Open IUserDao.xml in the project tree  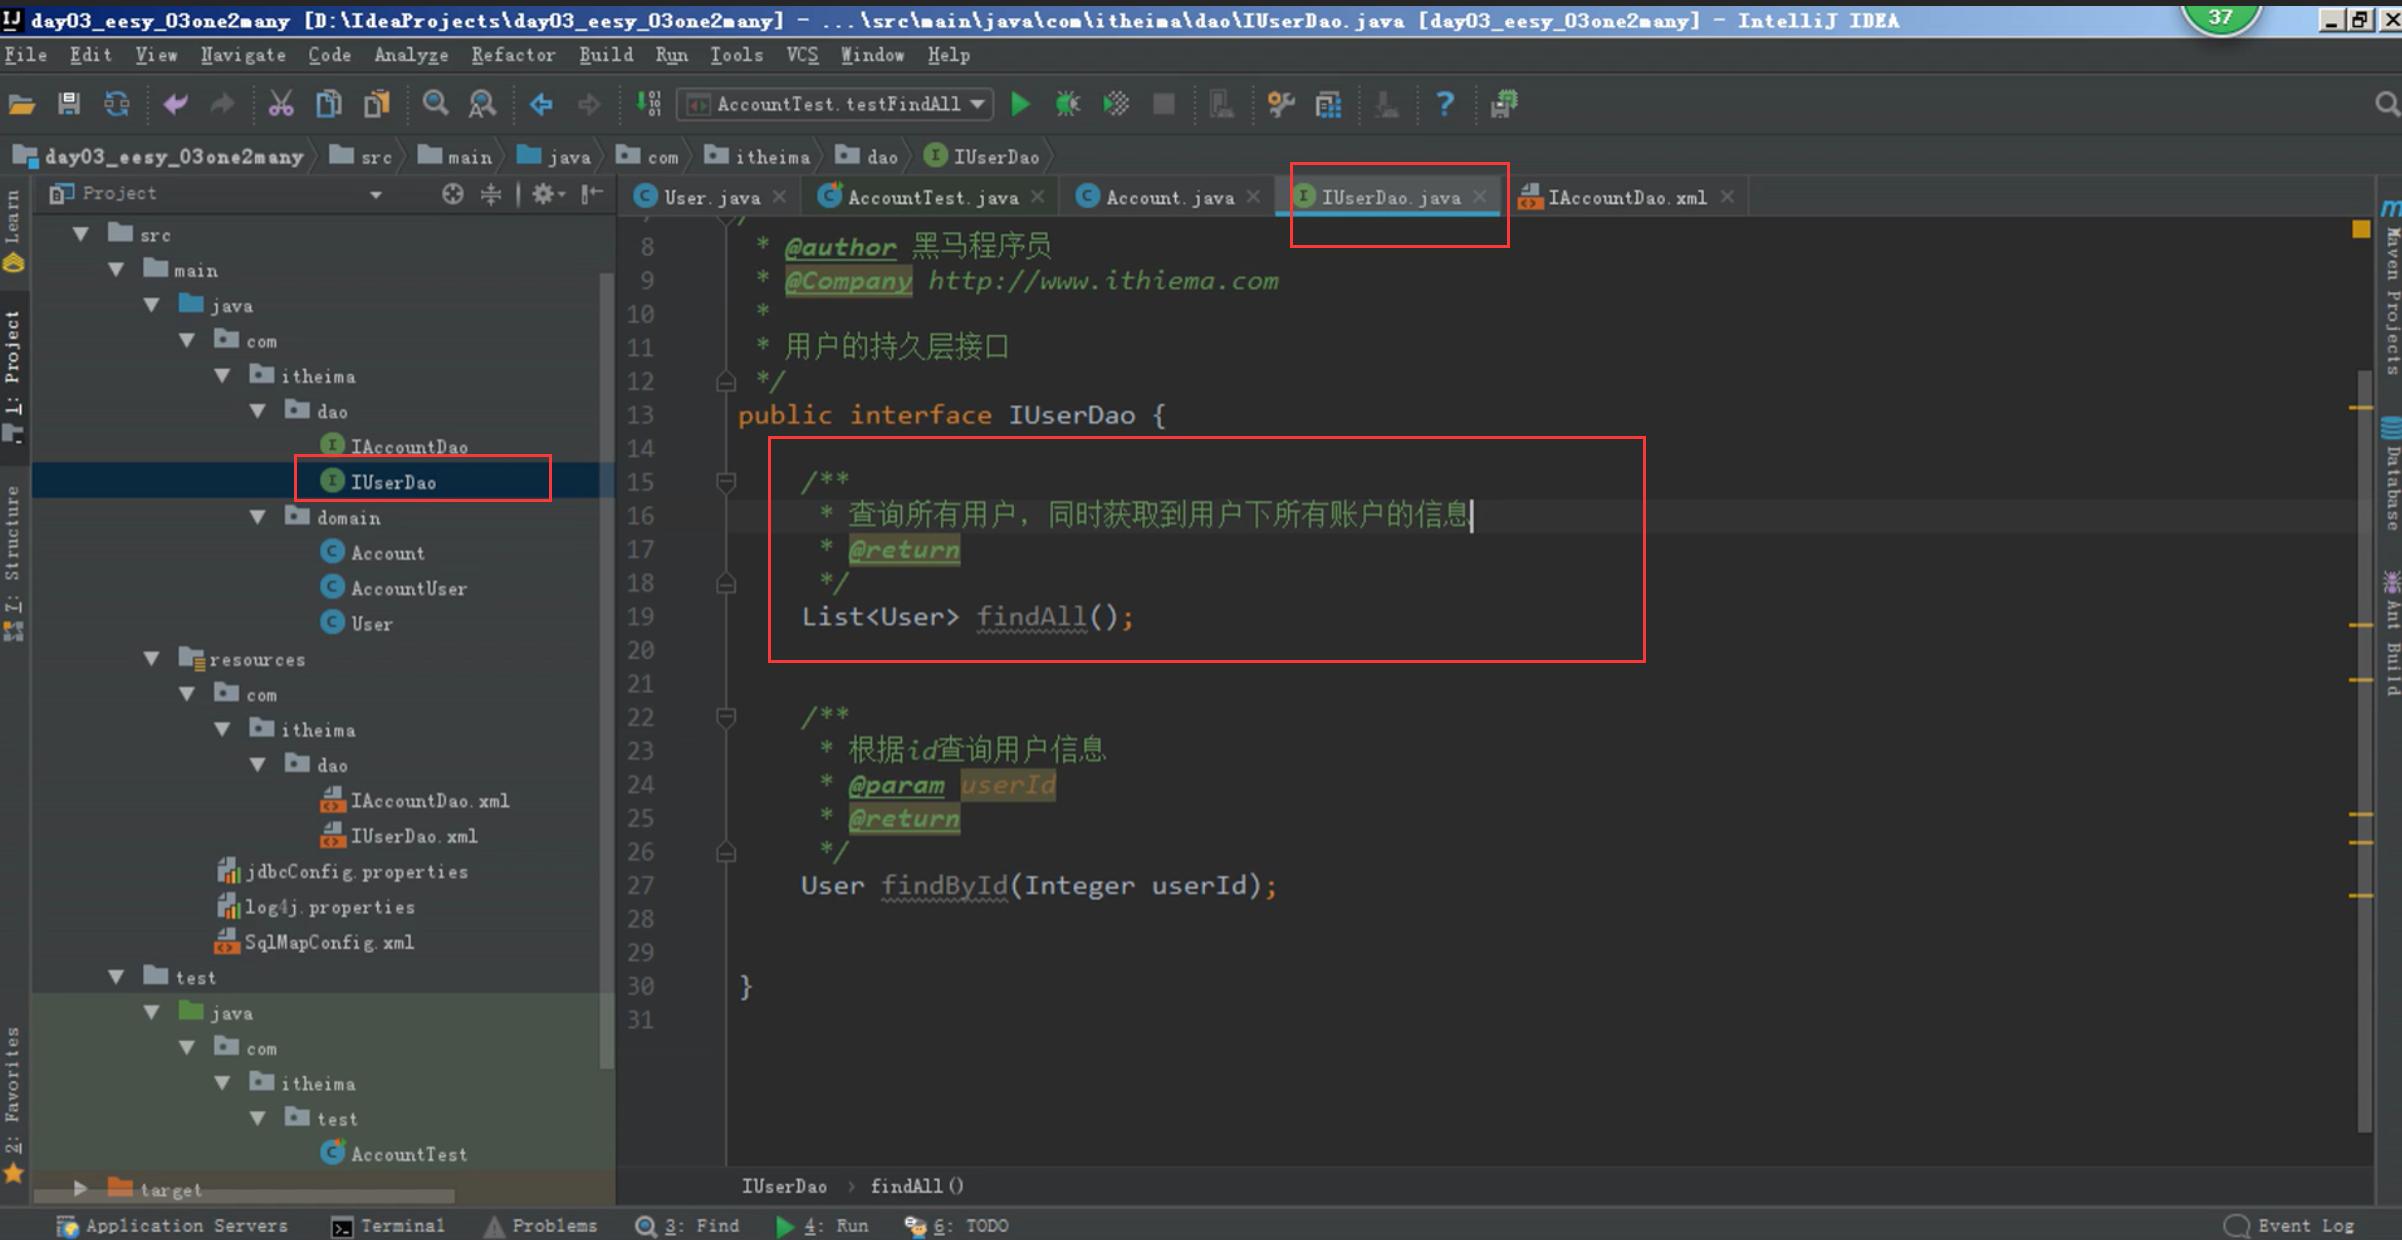click(x=413, y=836)
